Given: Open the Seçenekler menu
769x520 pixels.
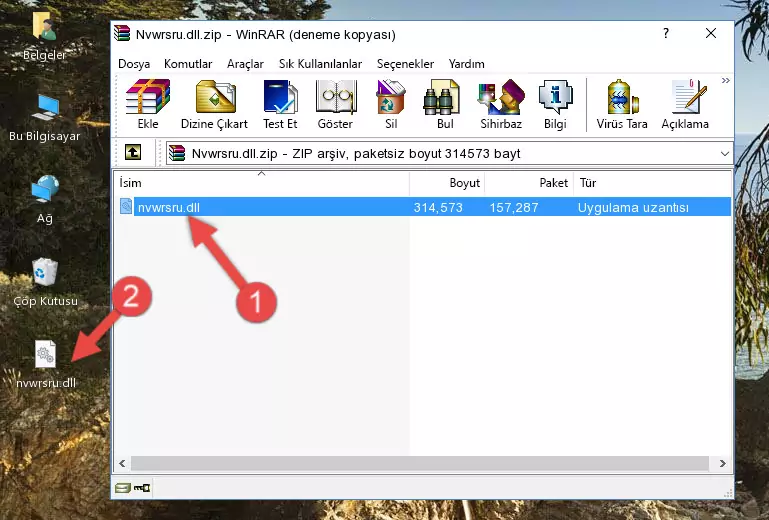Looking at the screenshot, I should pyautogui.click(x=405, y=64).
